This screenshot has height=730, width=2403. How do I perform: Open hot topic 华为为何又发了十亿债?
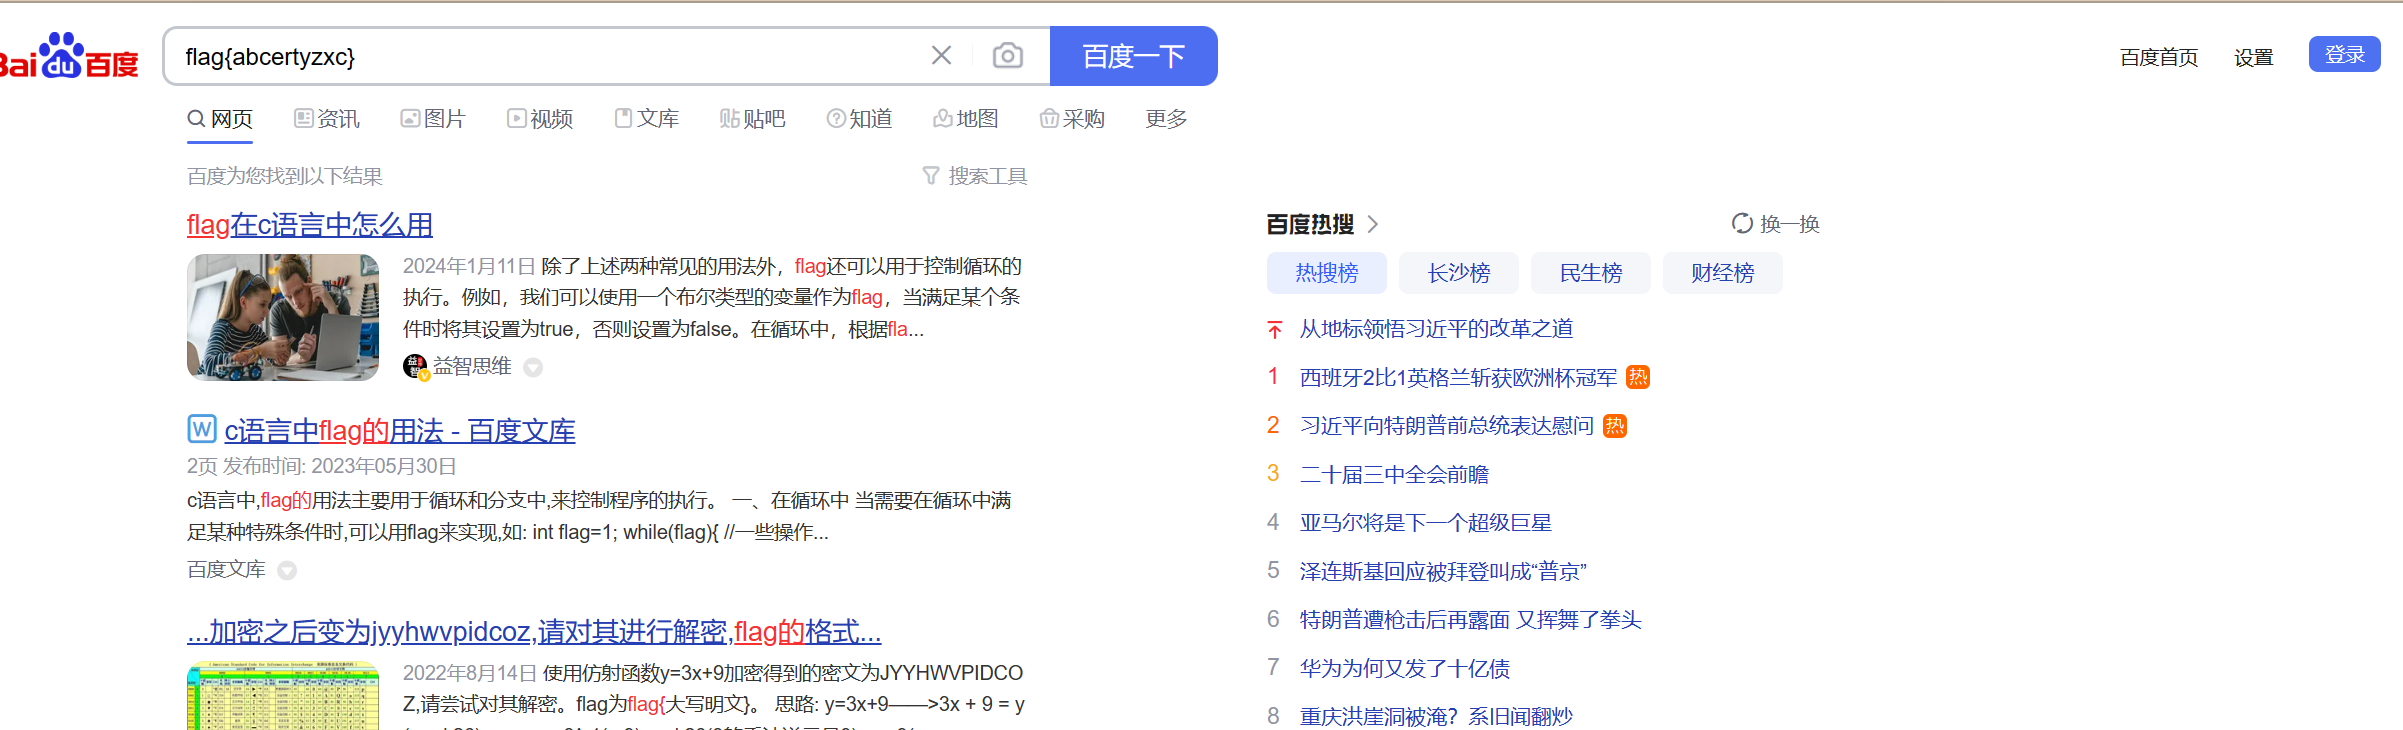[1405, 669]
